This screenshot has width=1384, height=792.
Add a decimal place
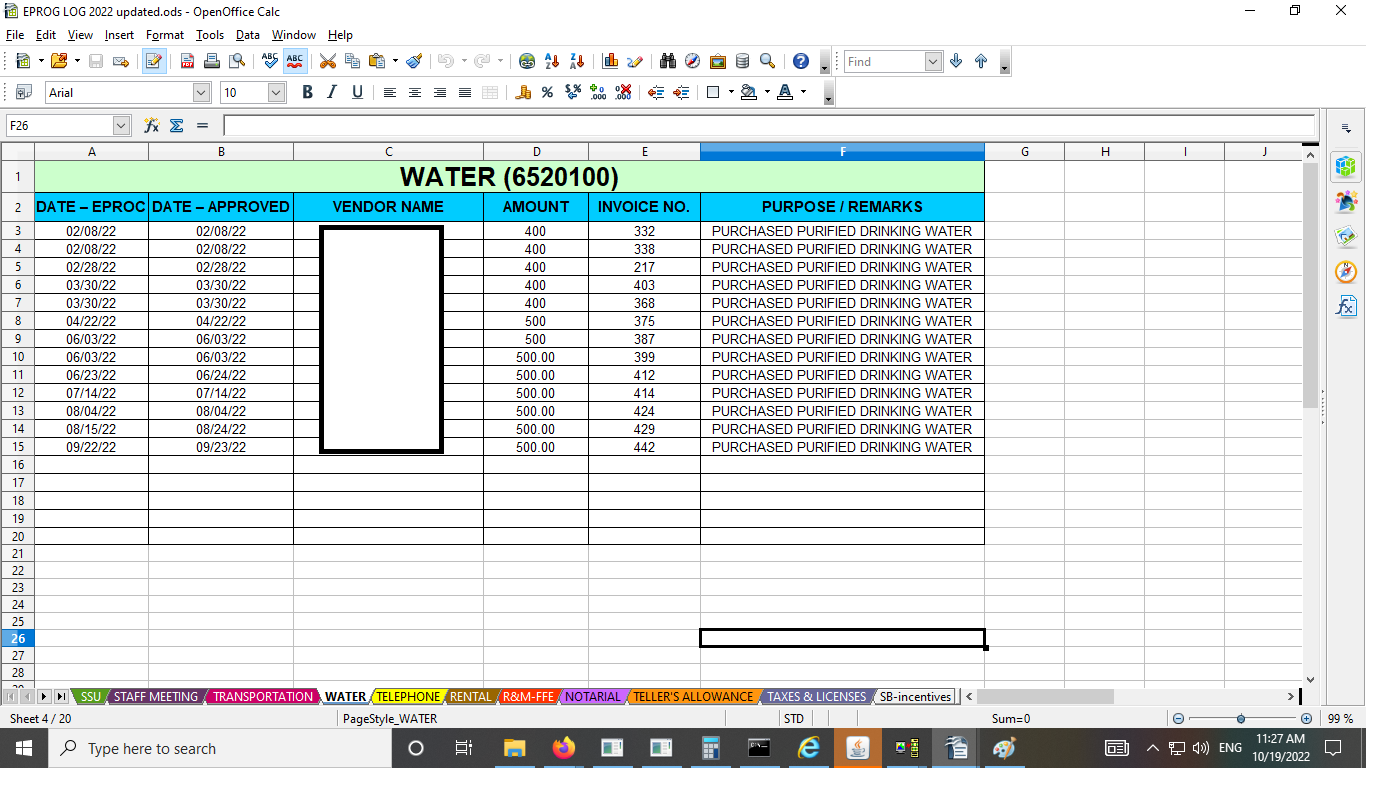coord(598,92)
